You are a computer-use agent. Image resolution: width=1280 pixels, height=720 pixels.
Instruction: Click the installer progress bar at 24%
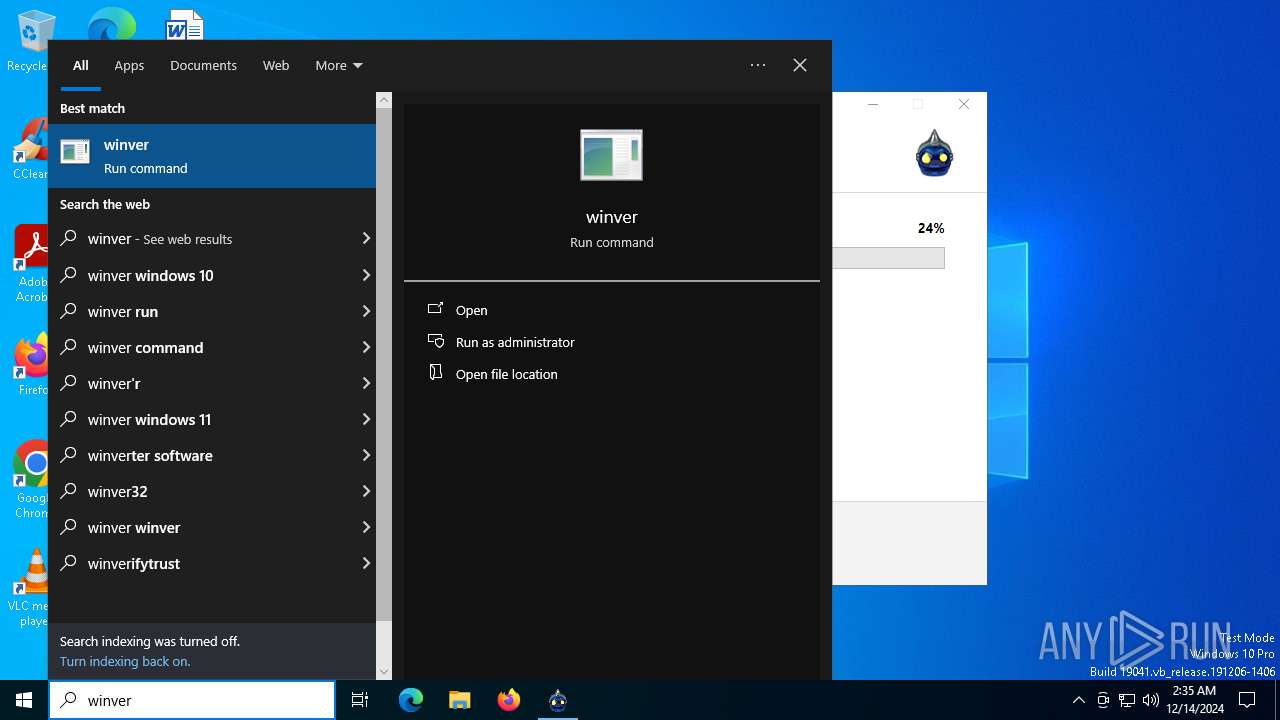tap(888, 258)
